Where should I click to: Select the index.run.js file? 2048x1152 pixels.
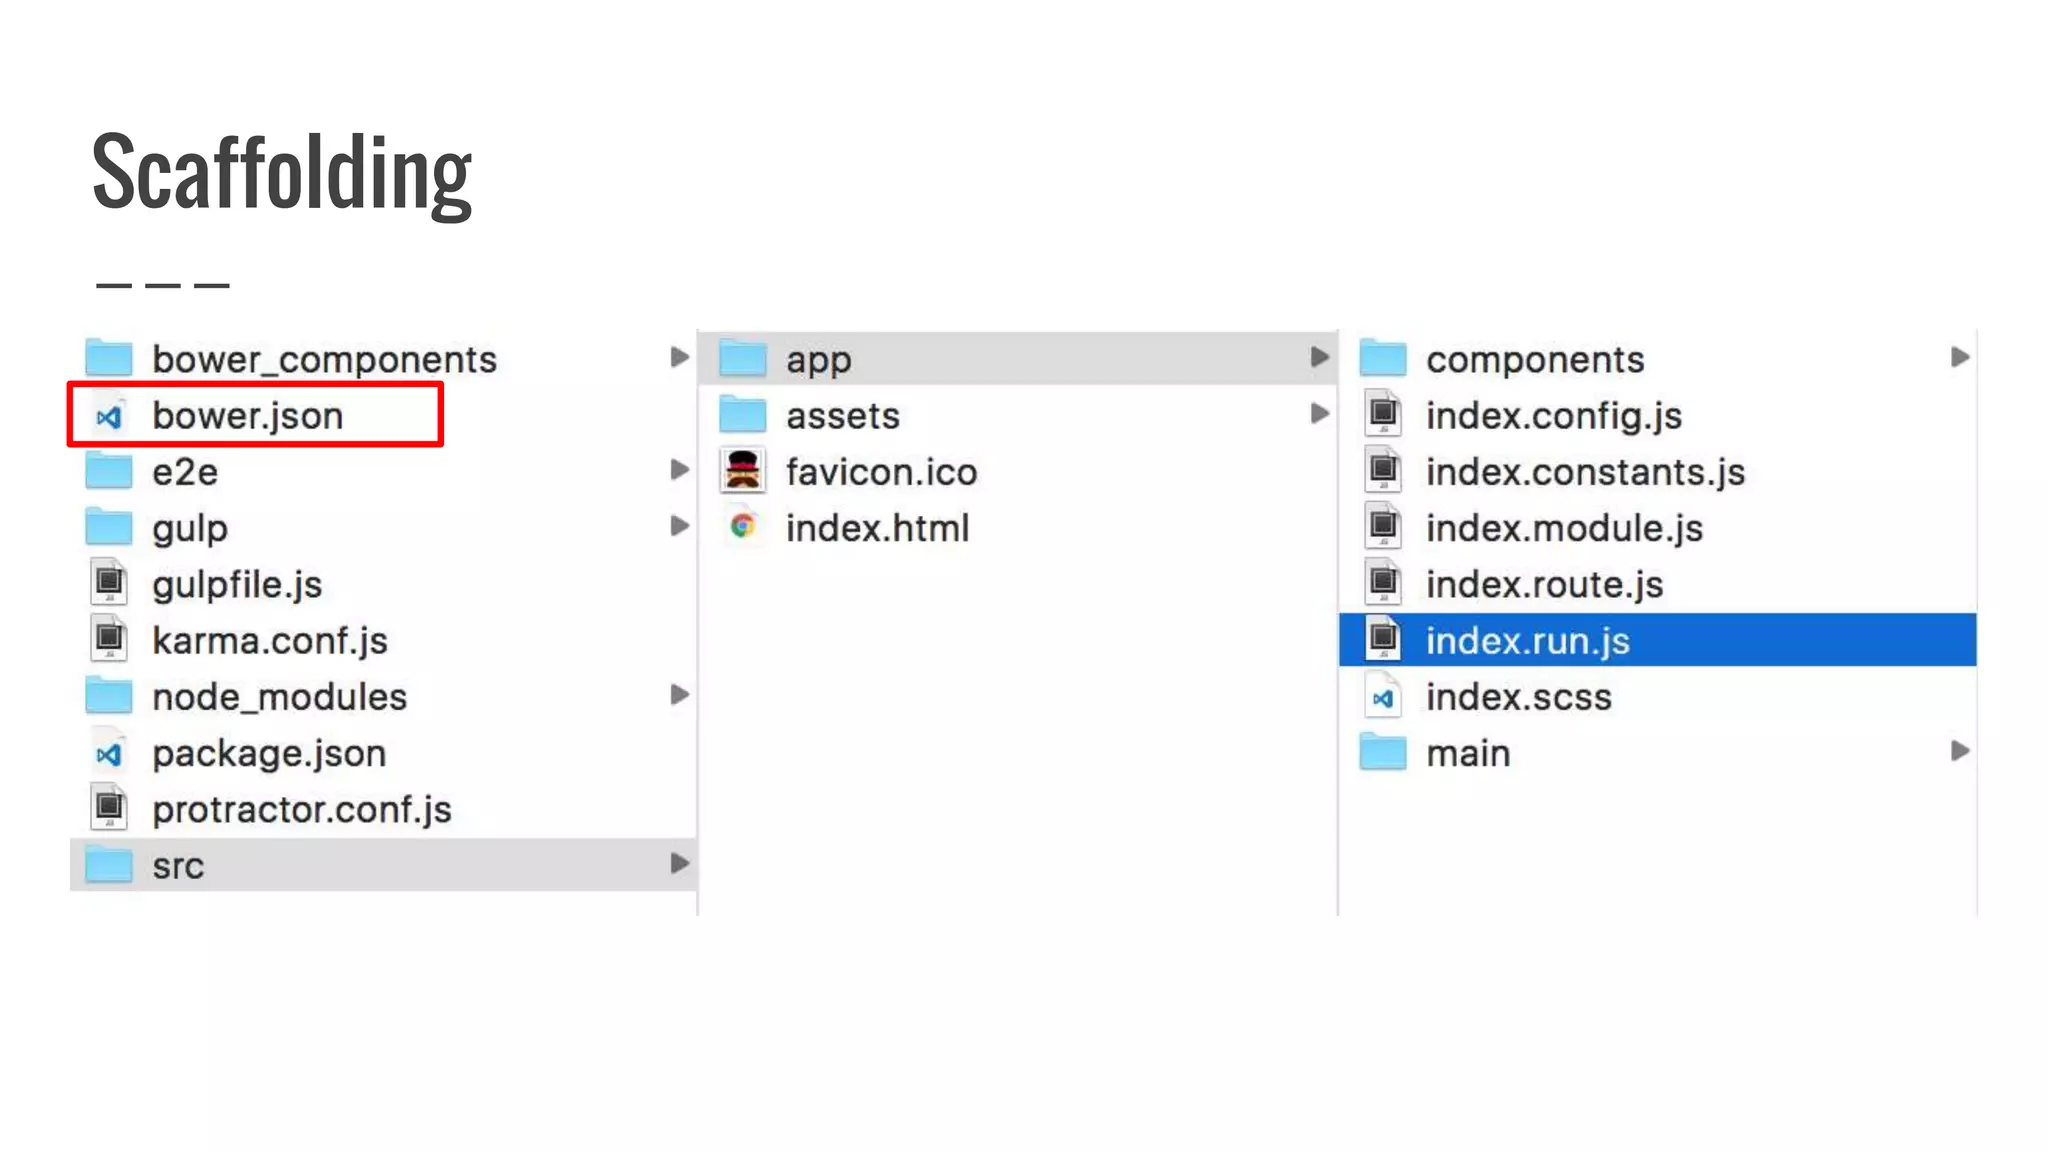tap(1527, 641)
